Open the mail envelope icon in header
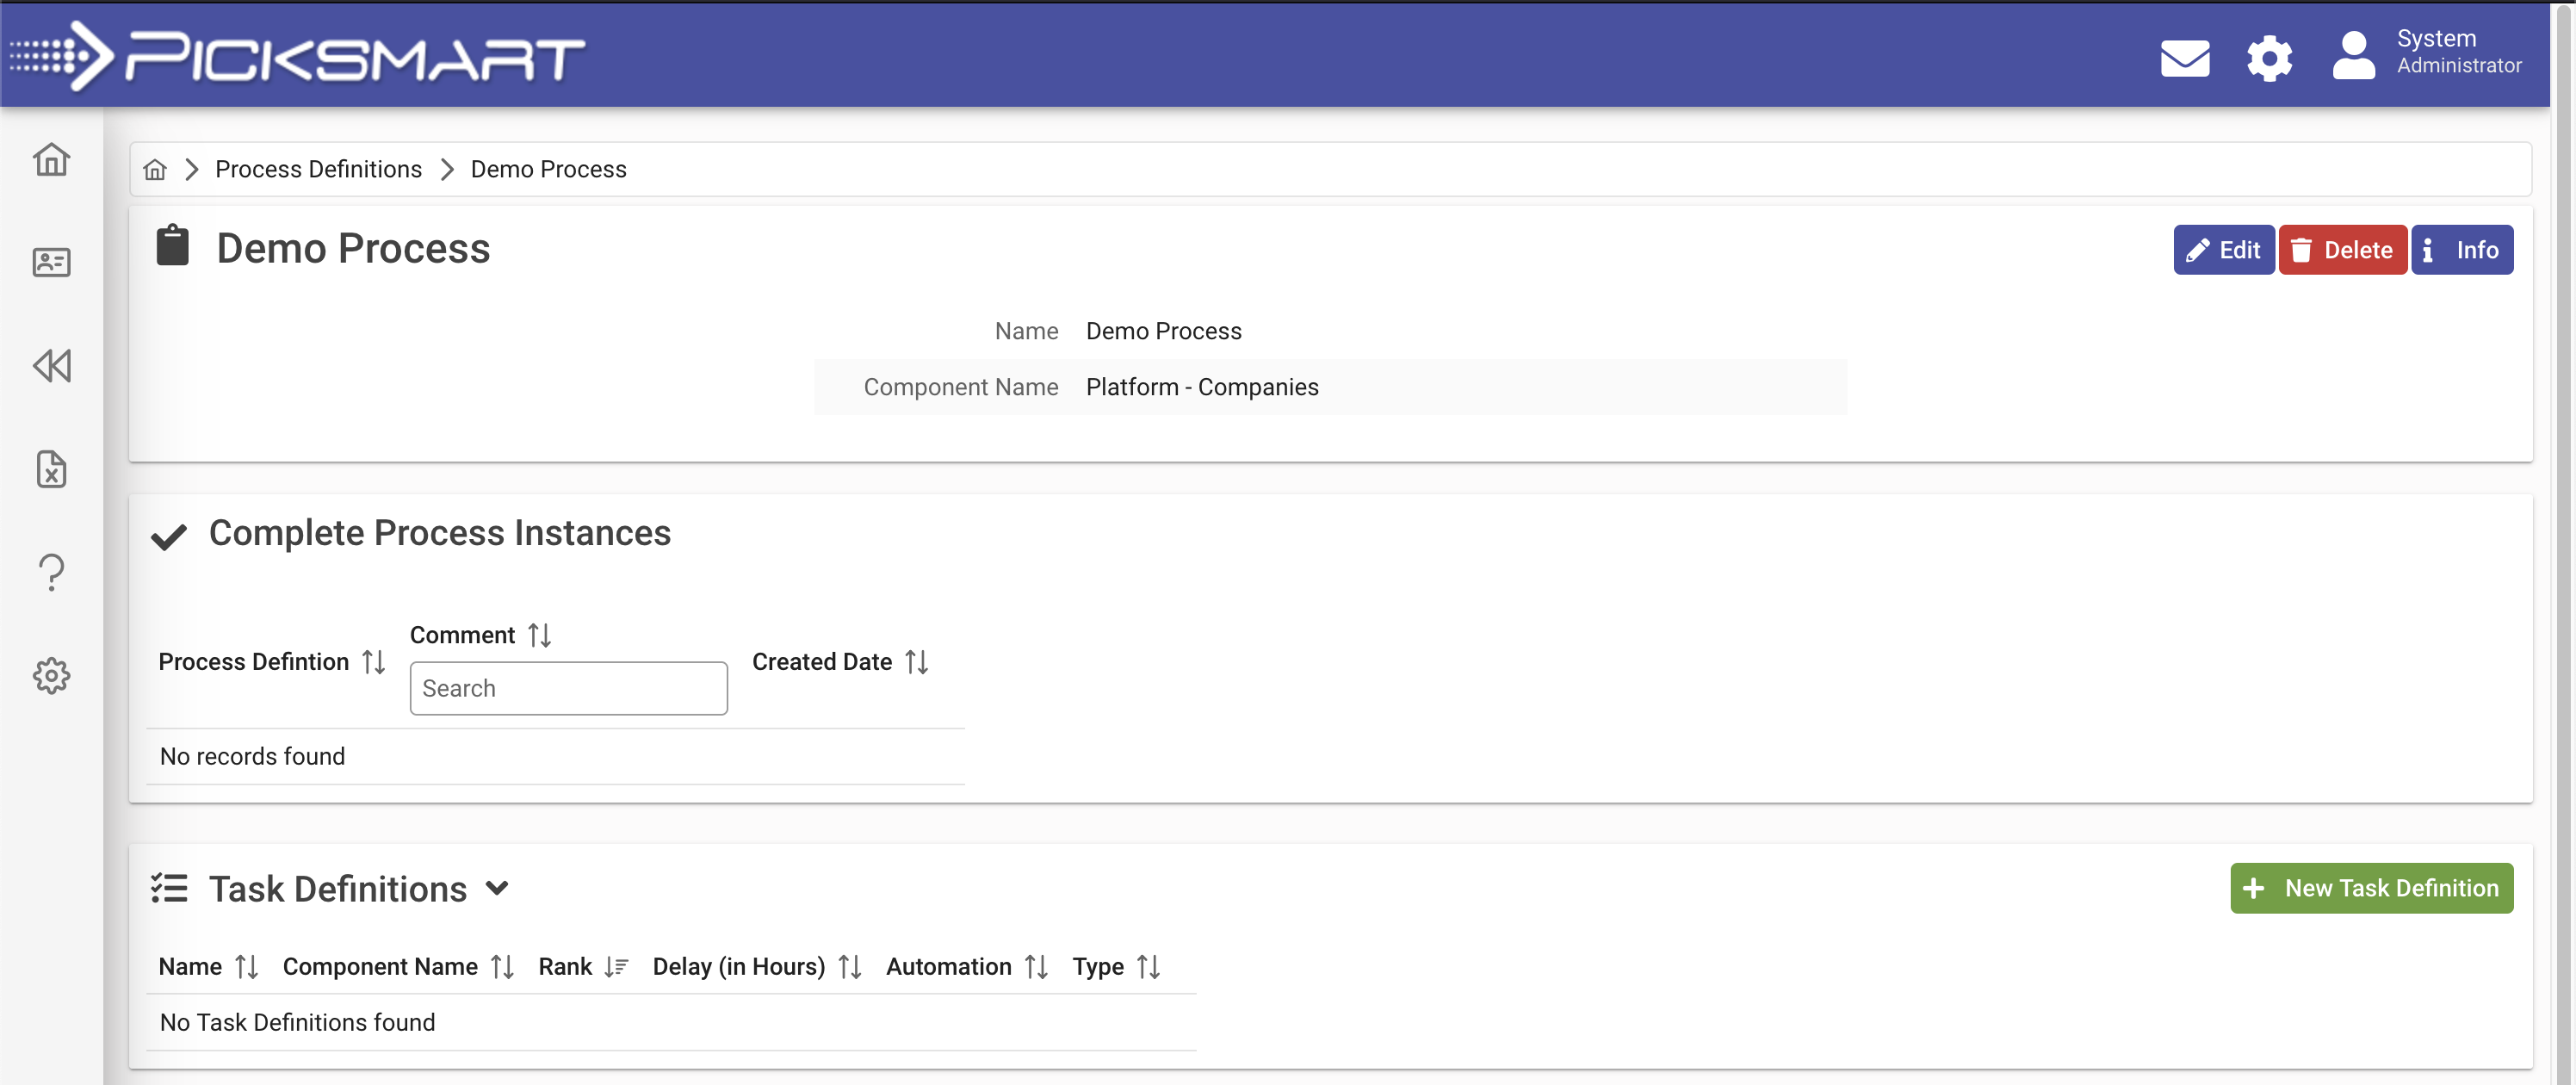This screenshot has width=2576, height=1085. pos(2184,58)
